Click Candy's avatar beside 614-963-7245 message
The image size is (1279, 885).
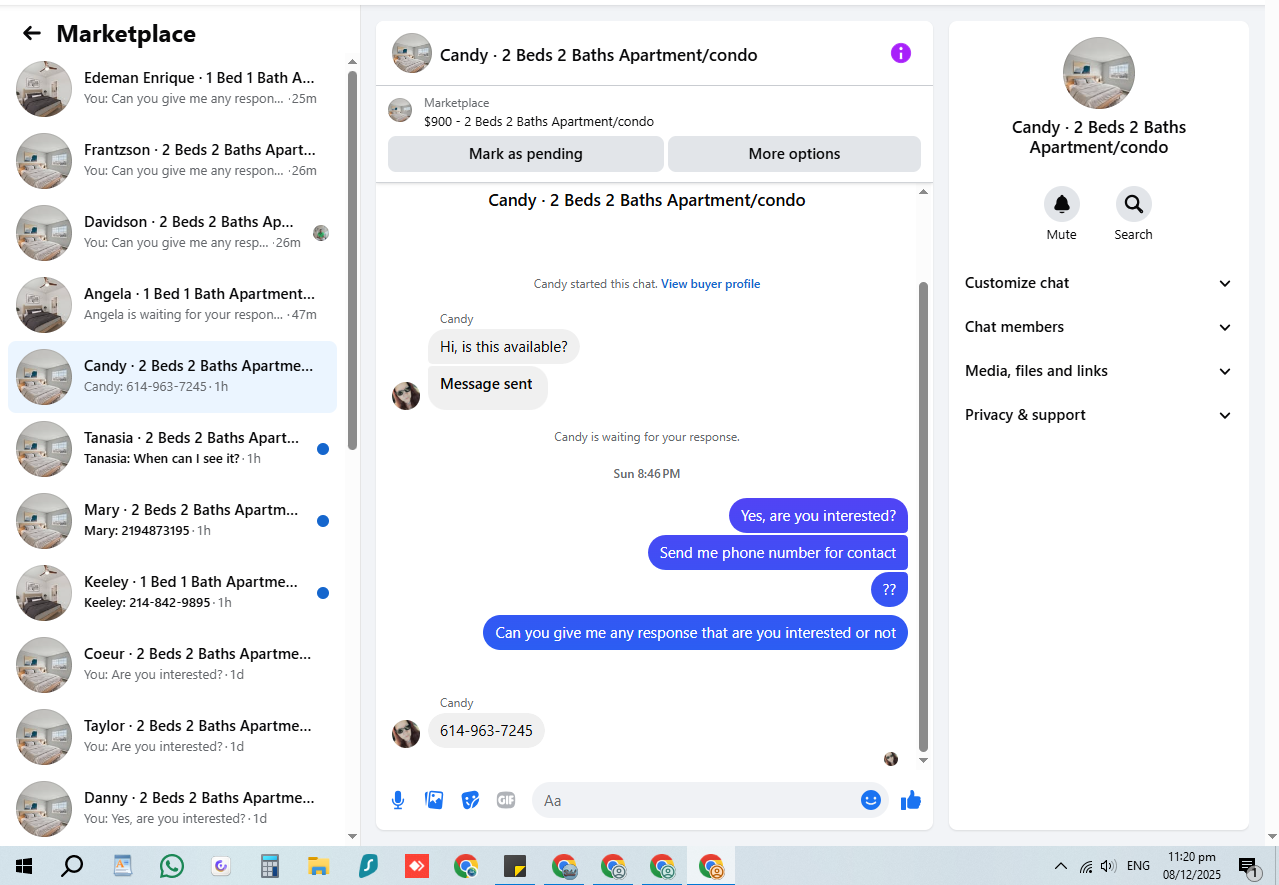click(406, 734)
